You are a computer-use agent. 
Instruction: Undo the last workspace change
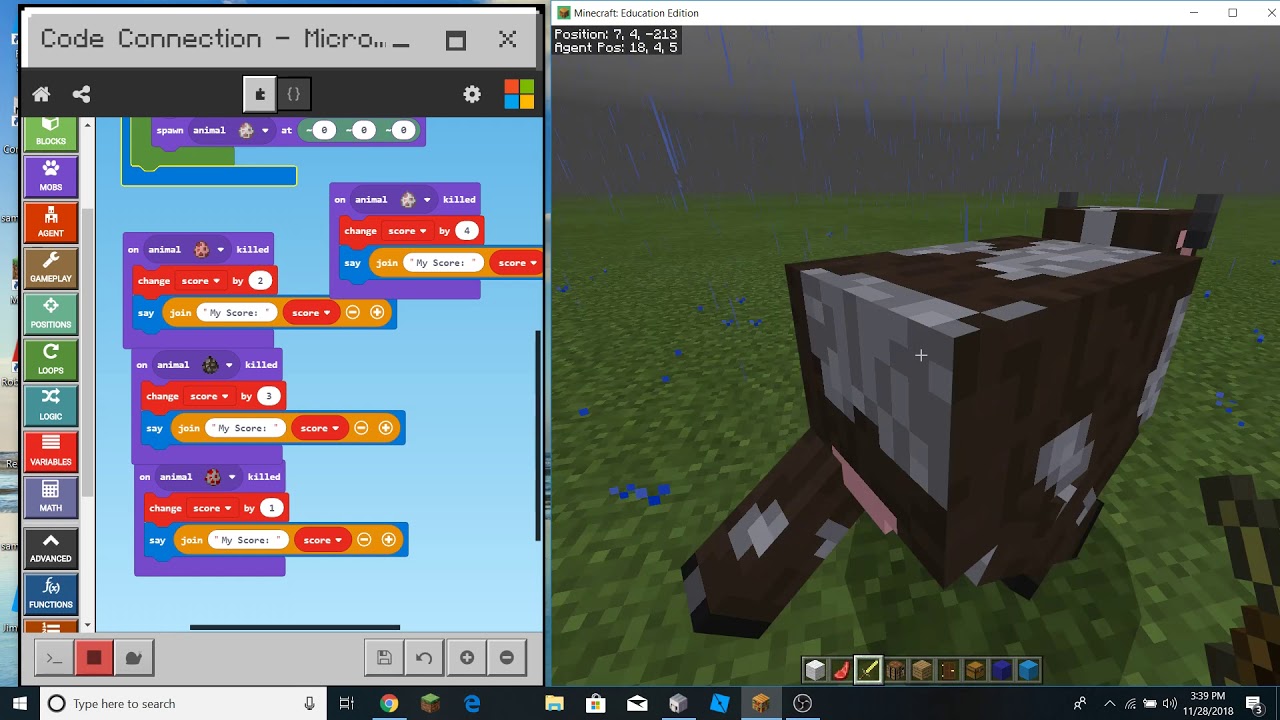point(424,657)
